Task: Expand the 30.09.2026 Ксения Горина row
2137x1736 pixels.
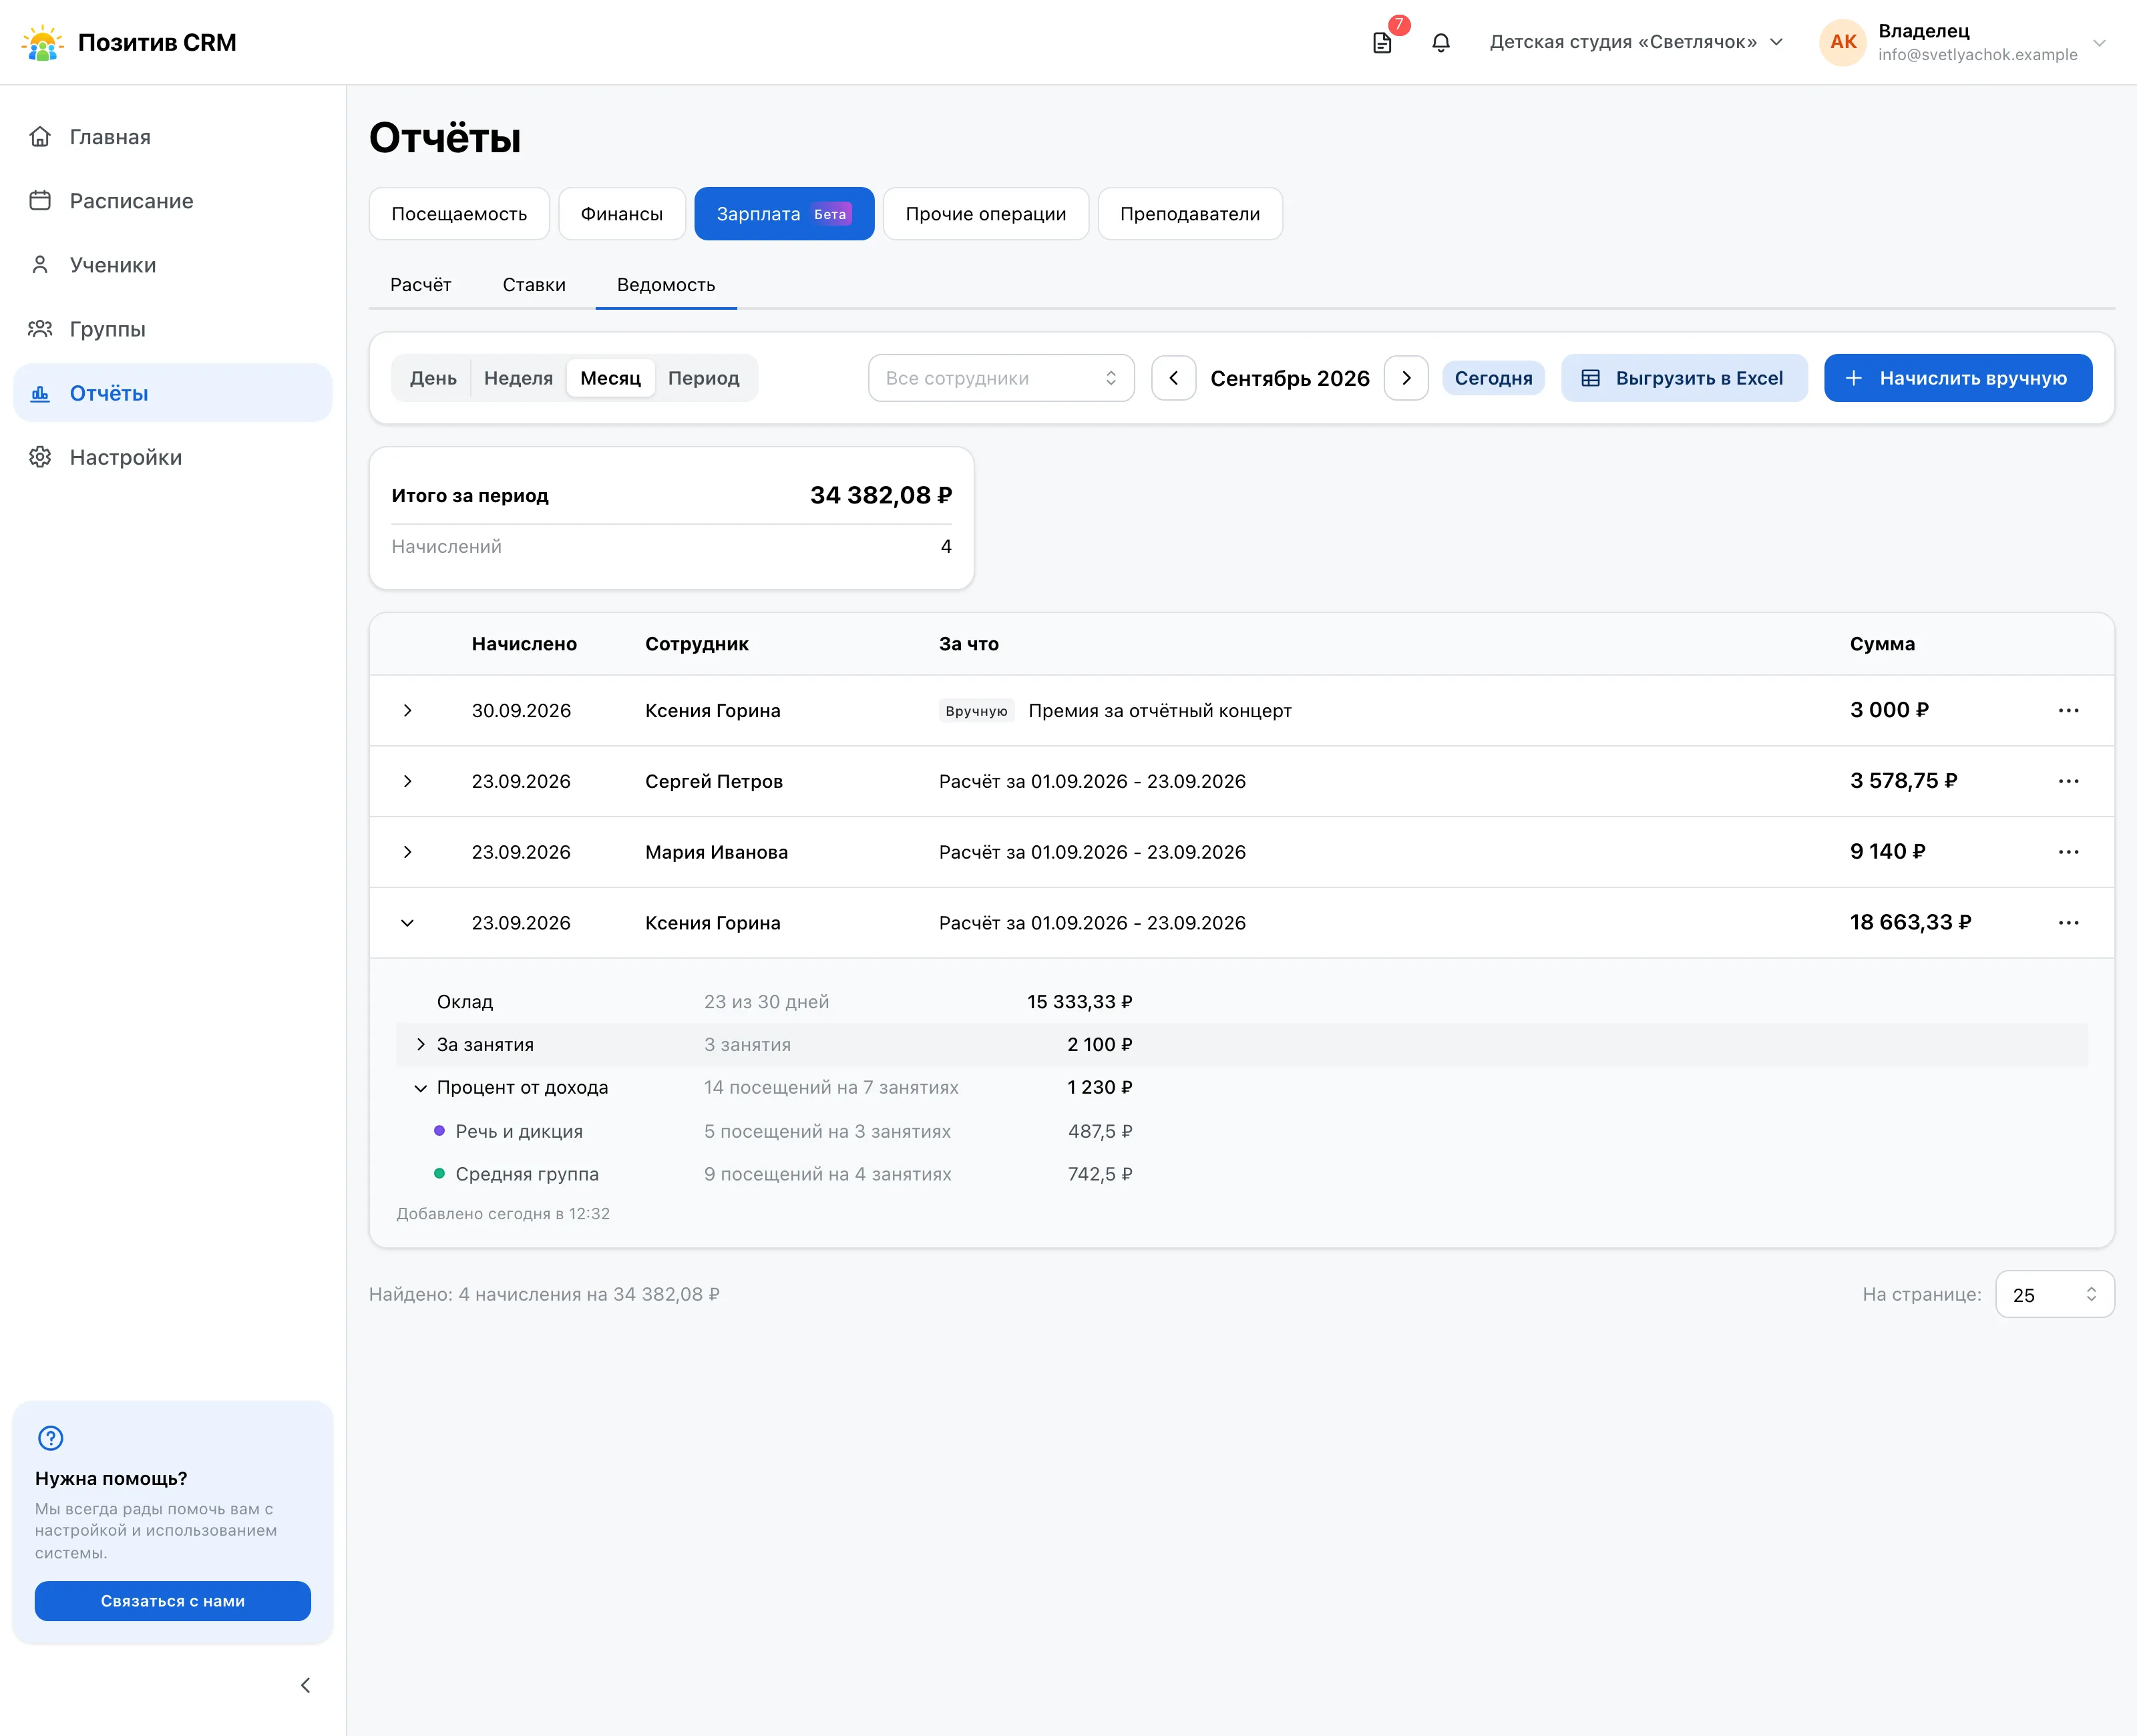Action: [407, 710]
